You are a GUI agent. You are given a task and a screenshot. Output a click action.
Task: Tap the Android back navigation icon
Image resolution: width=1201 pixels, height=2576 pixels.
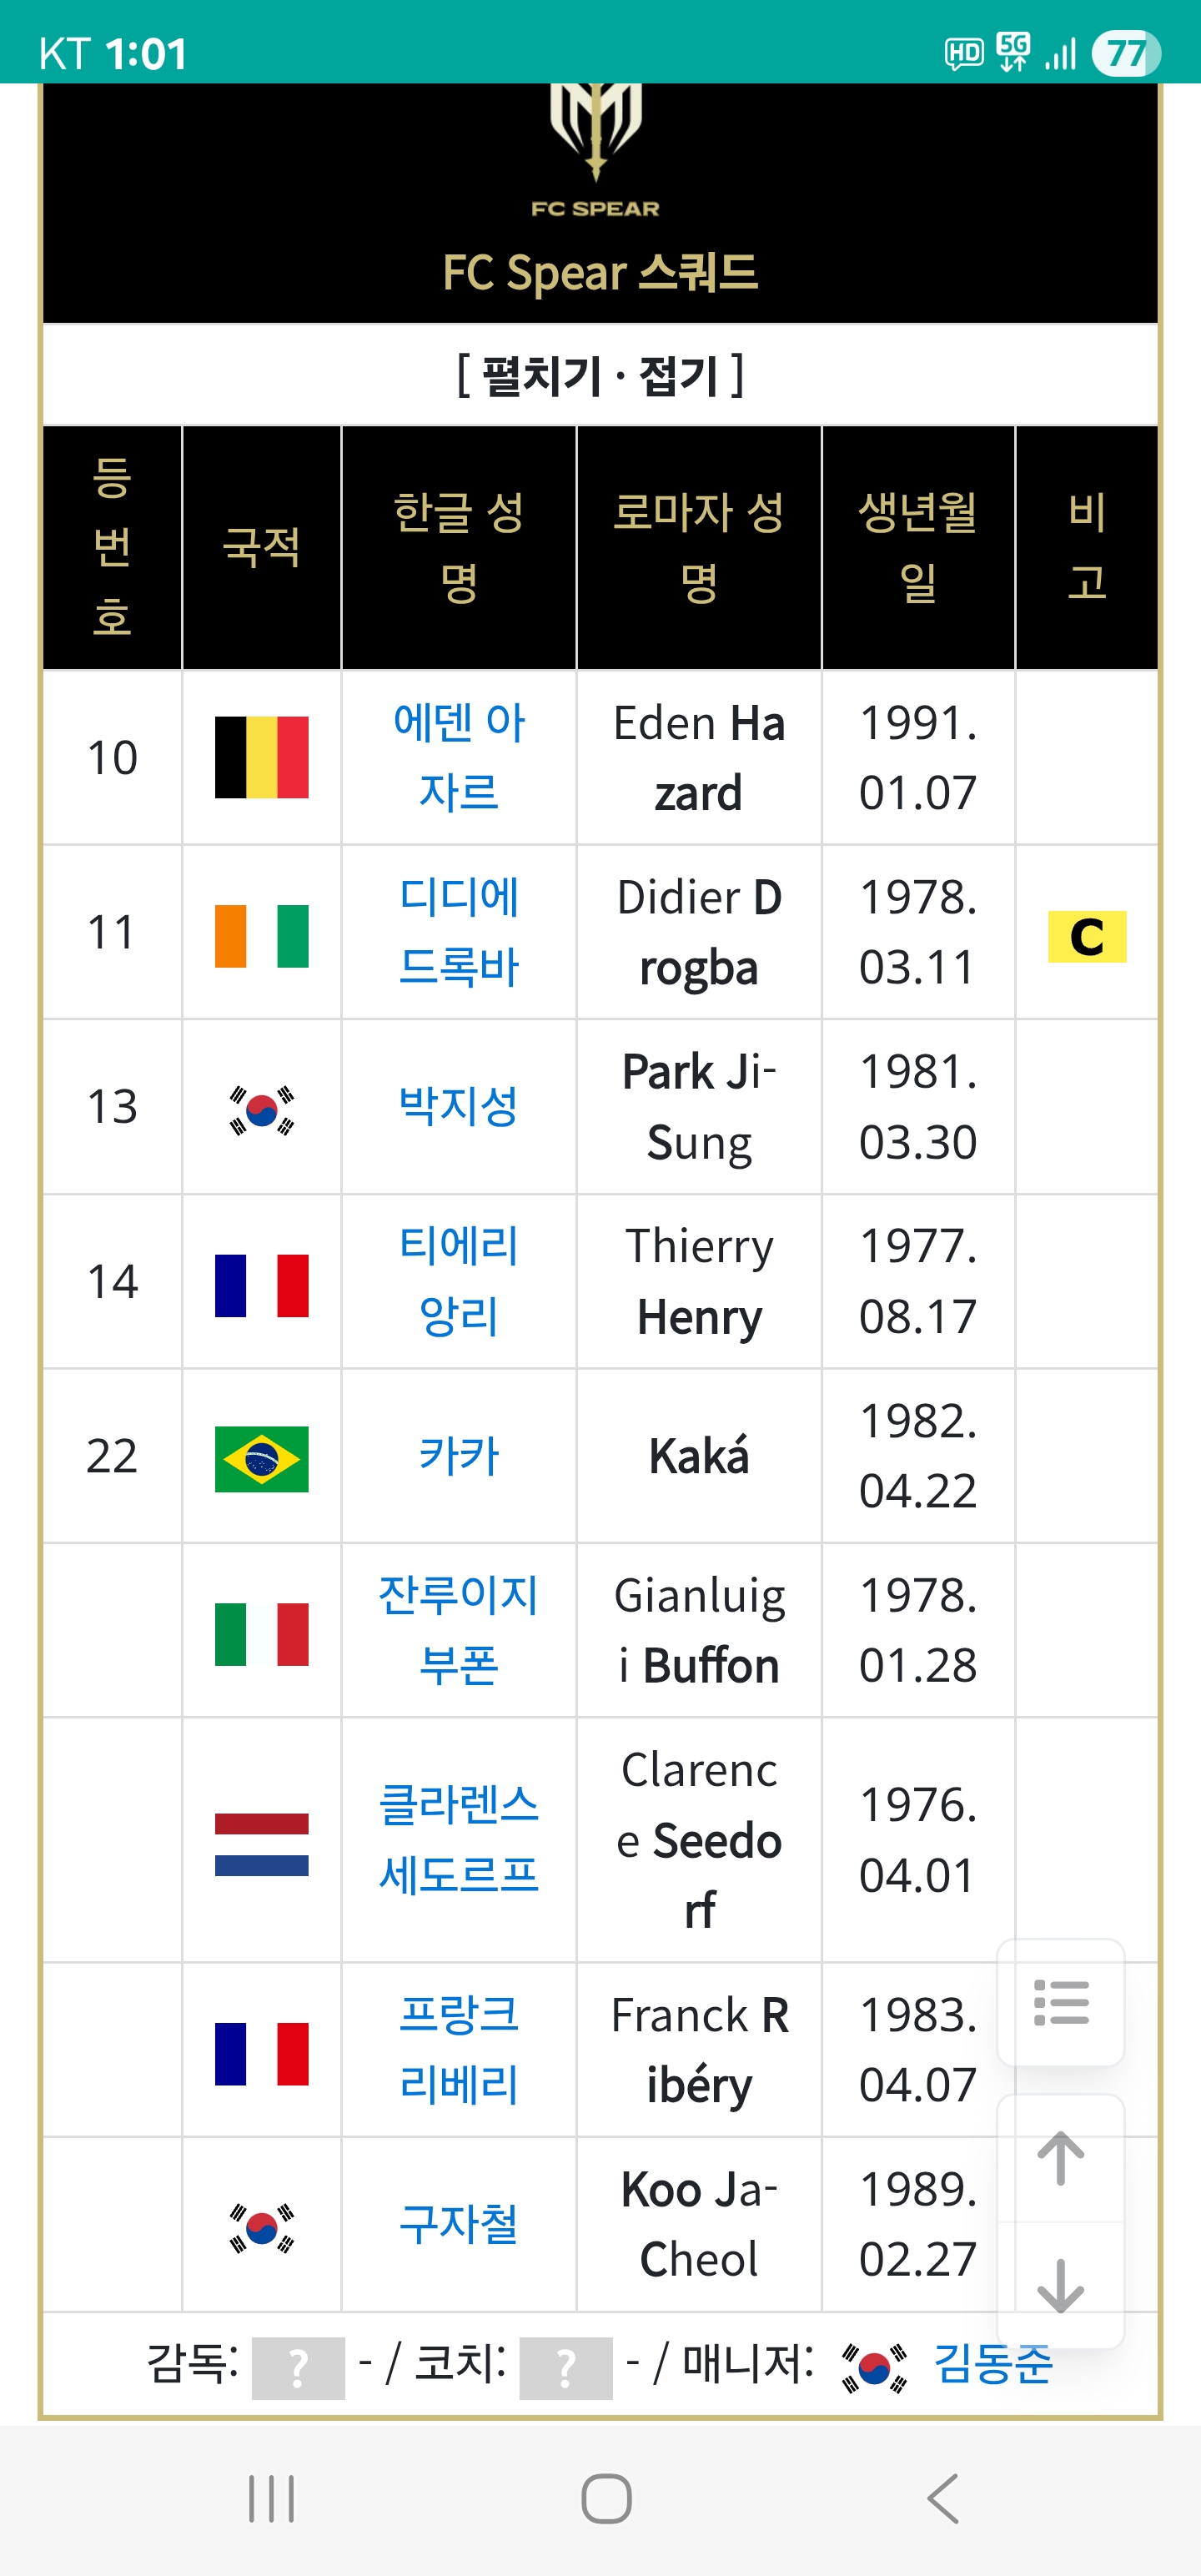pyautogui.click(x=942, y=2499)
